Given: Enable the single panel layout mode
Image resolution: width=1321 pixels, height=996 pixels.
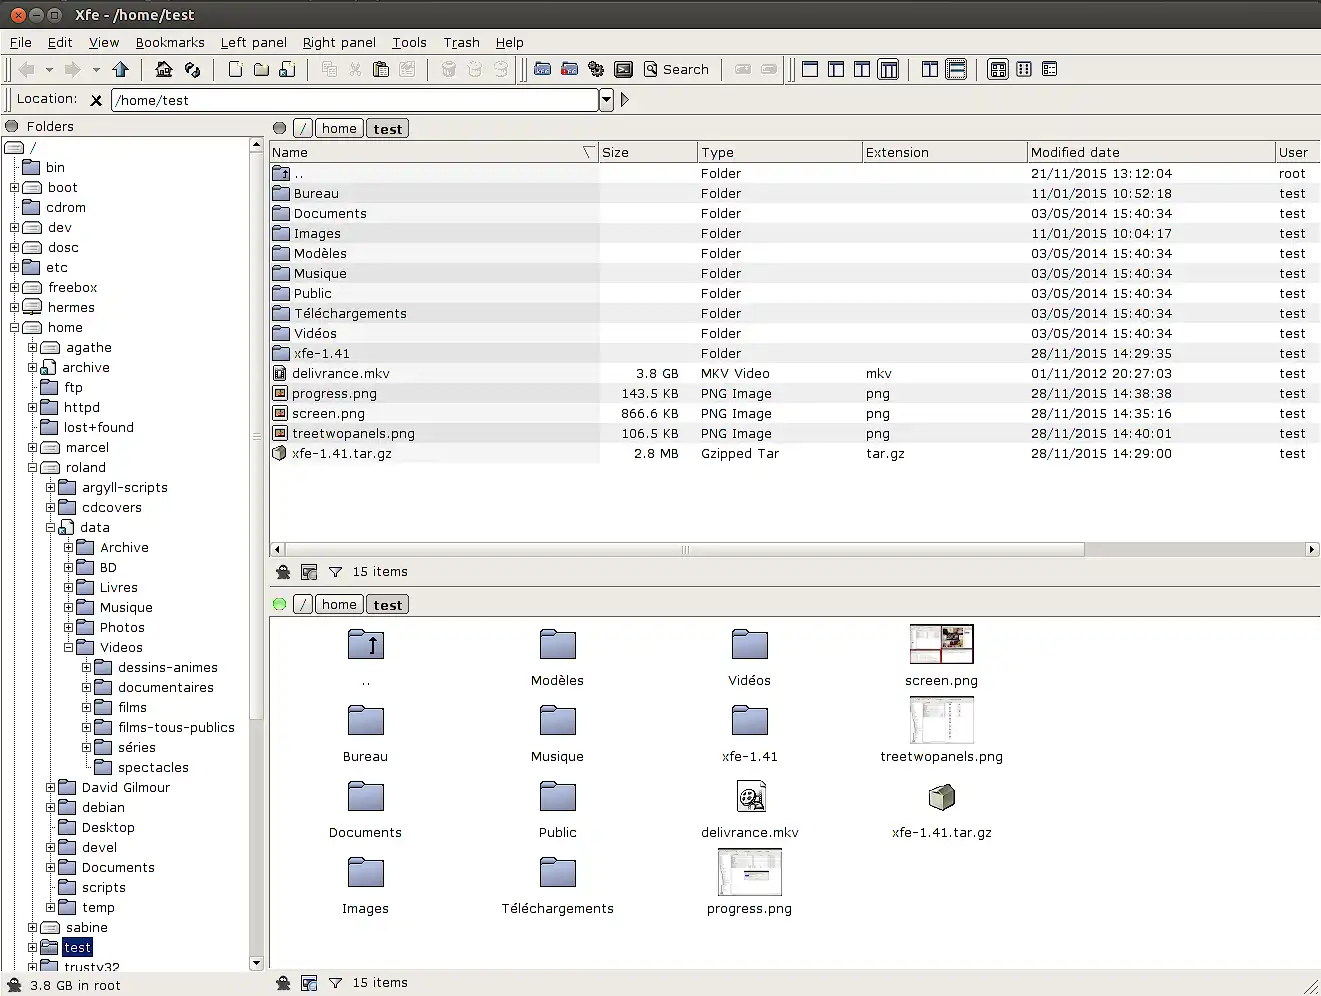Looking at the screenshot, I should [810, 69].
